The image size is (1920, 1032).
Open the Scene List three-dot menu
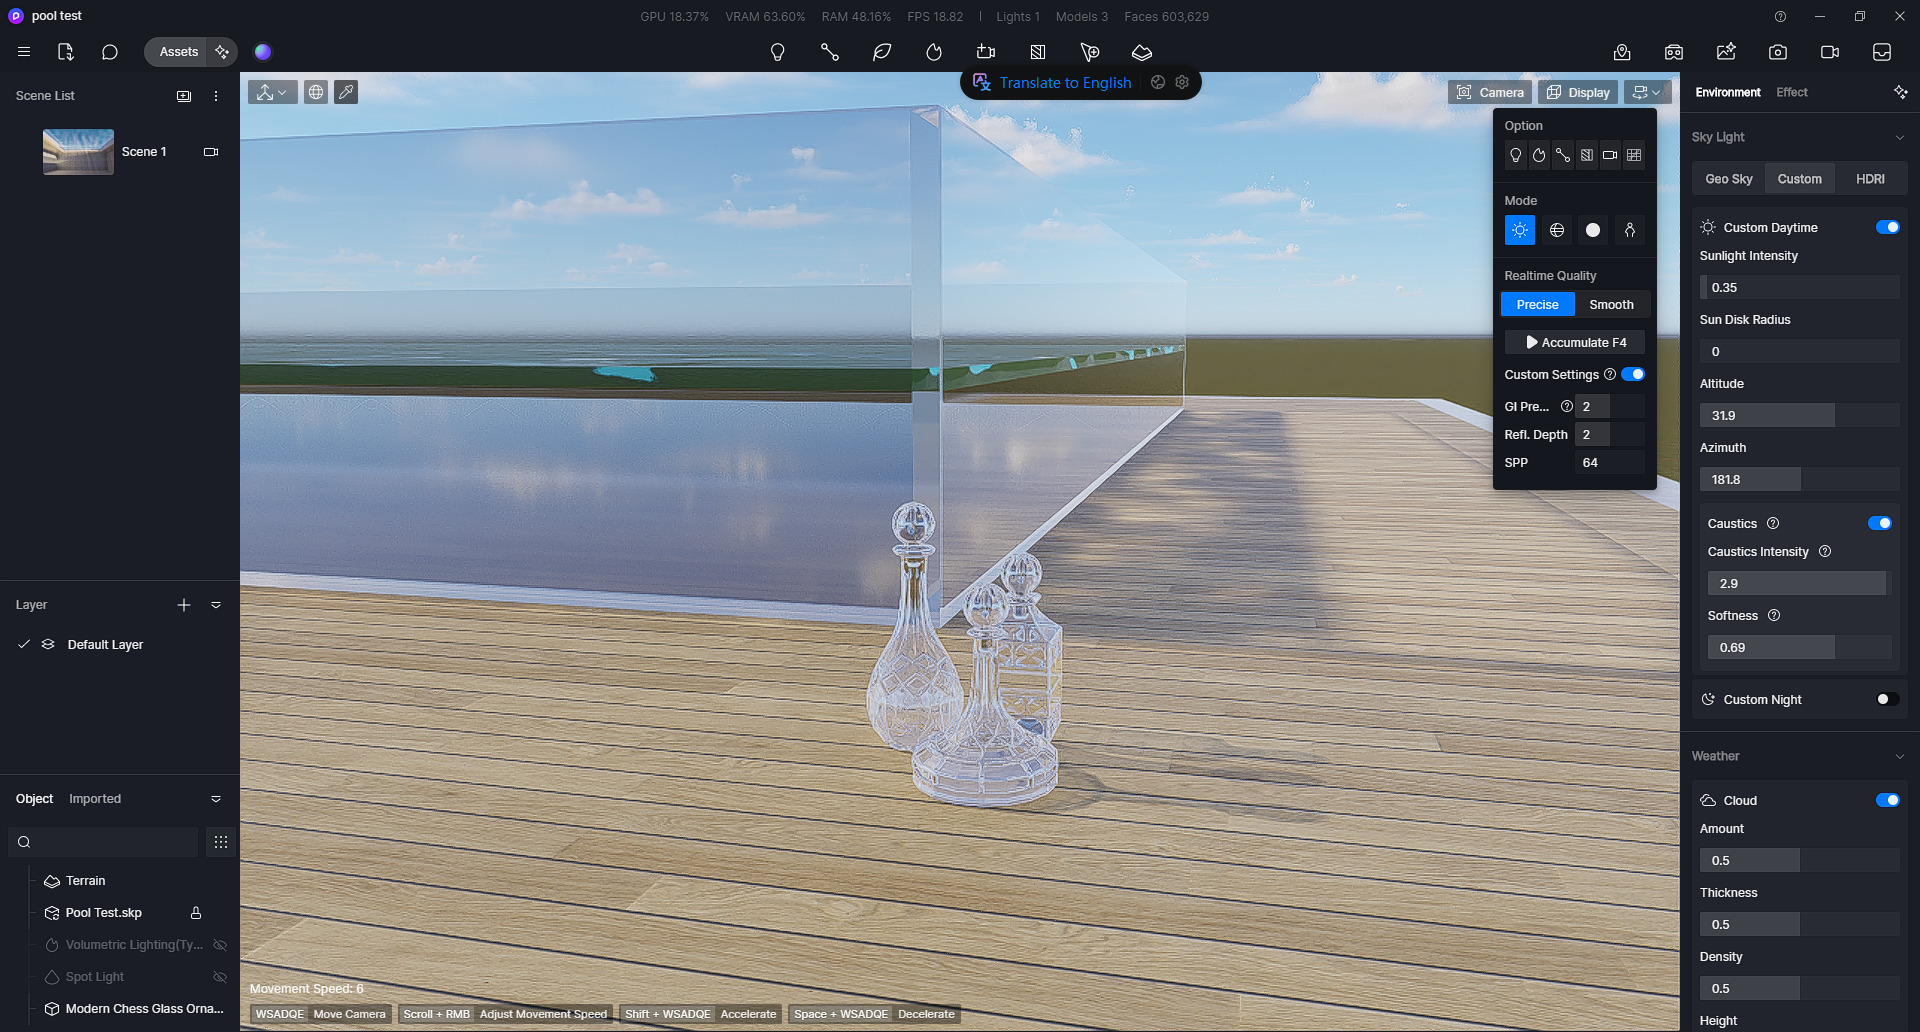216,96
